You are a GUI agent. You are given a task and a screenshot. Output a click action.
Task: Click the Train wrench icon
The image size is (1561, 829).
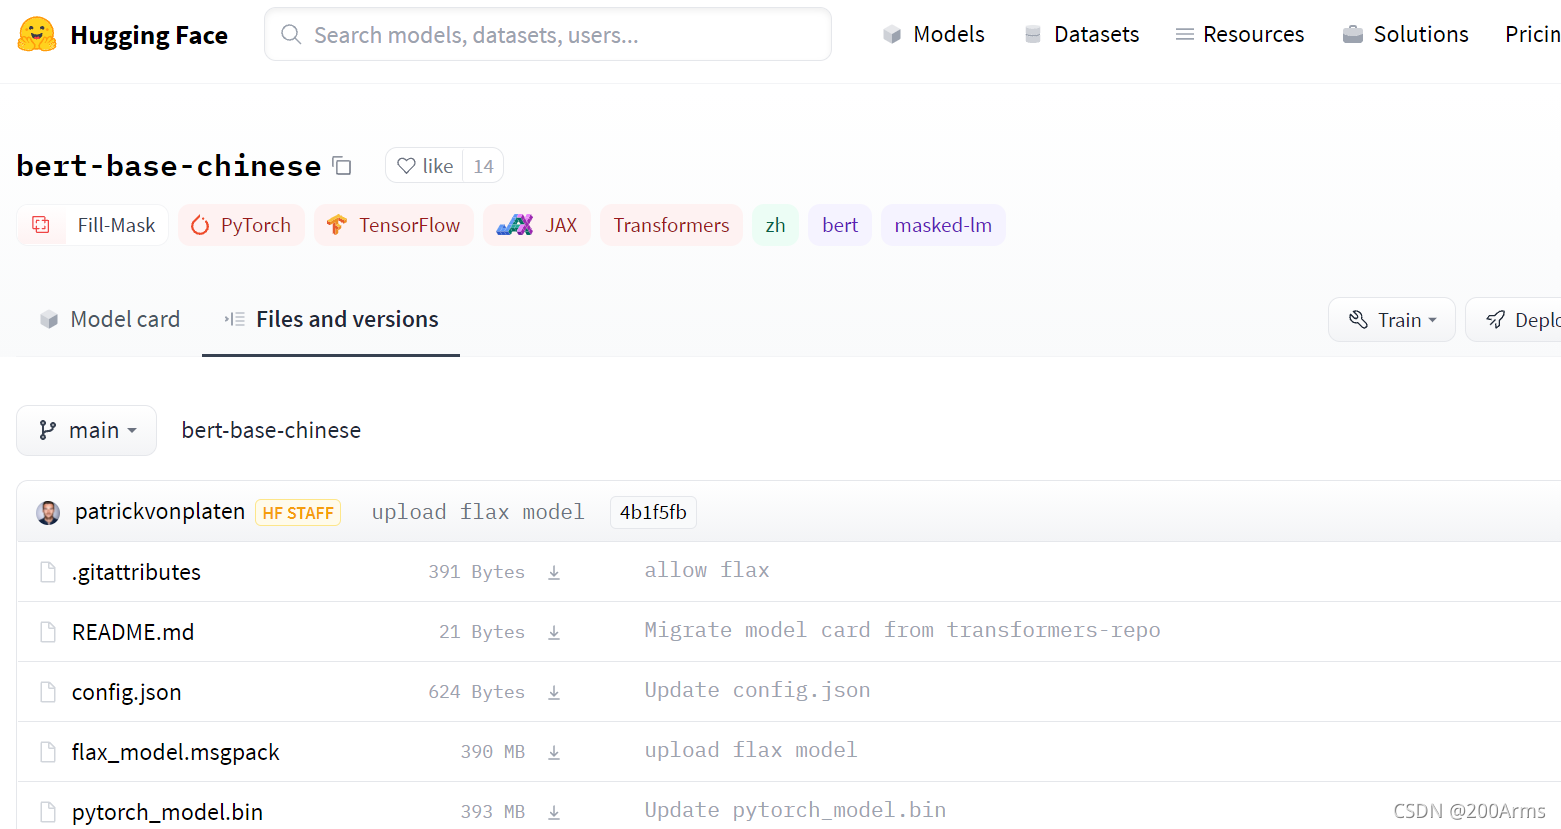1358,319
